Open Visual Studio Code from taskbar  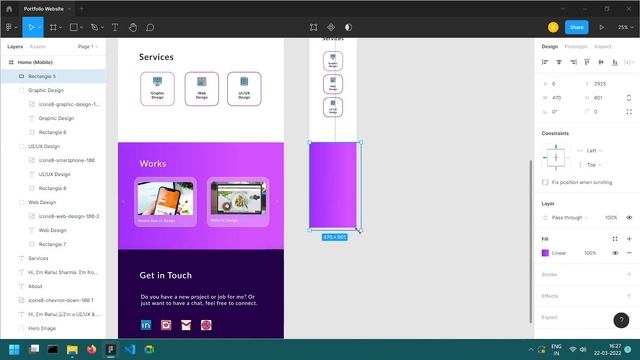click(x=130, y=349)
